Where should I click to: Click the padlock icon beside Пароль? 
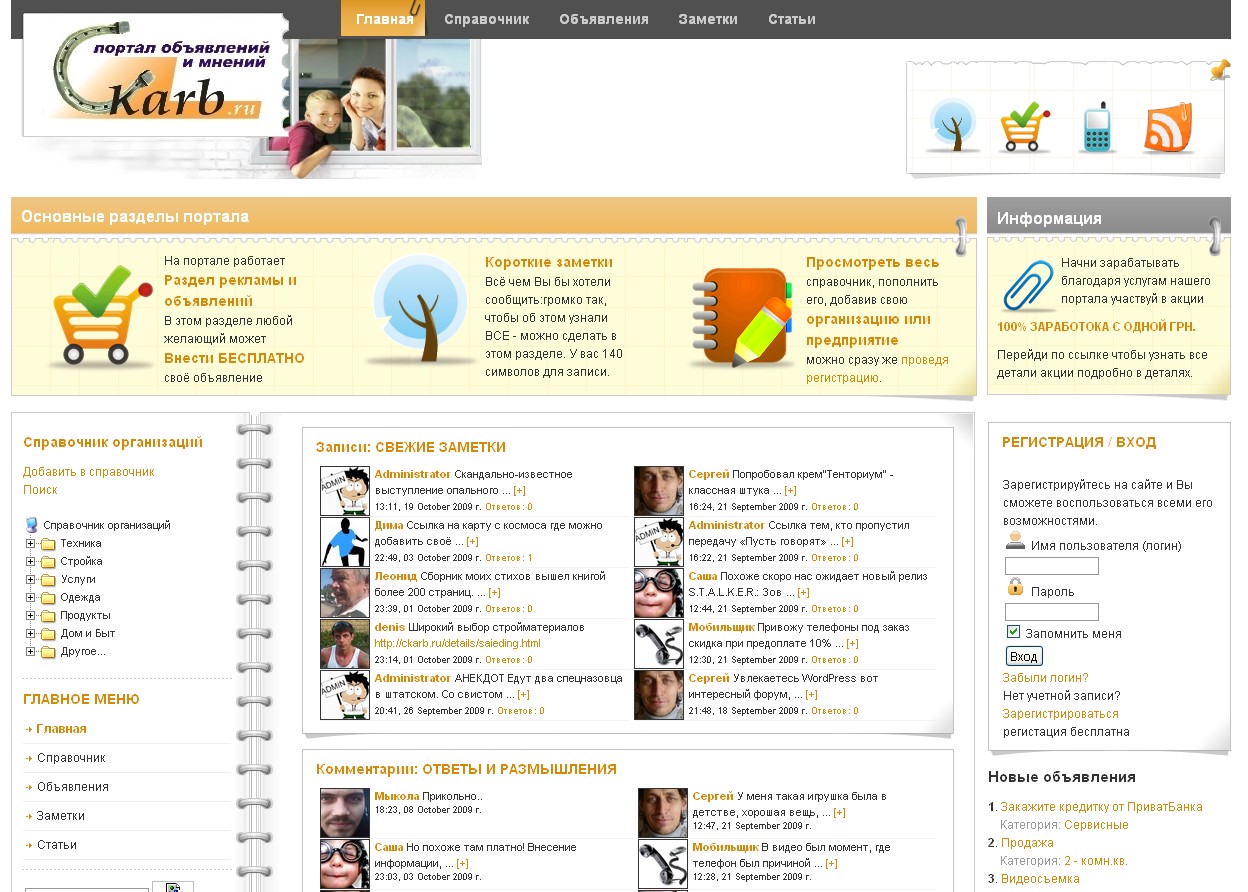pos(1015,587)
